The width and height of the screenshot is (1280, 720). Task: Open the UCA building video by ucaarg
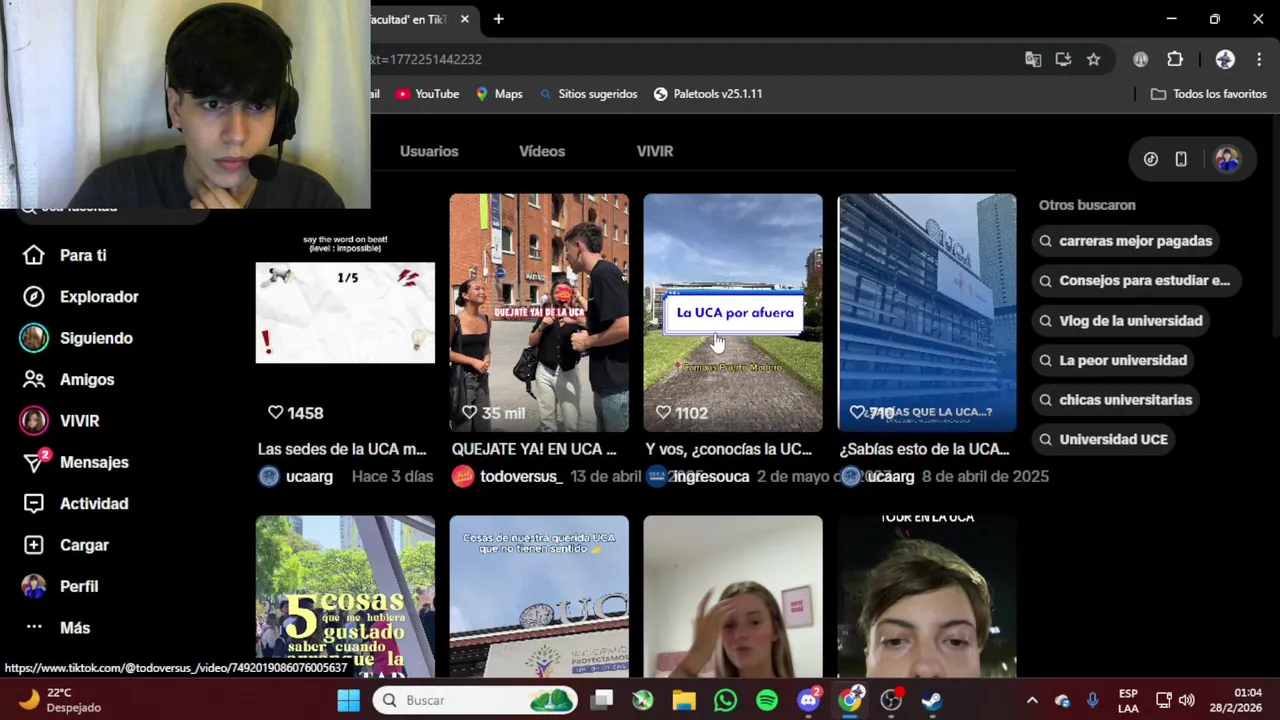click(x=927, y=313)
